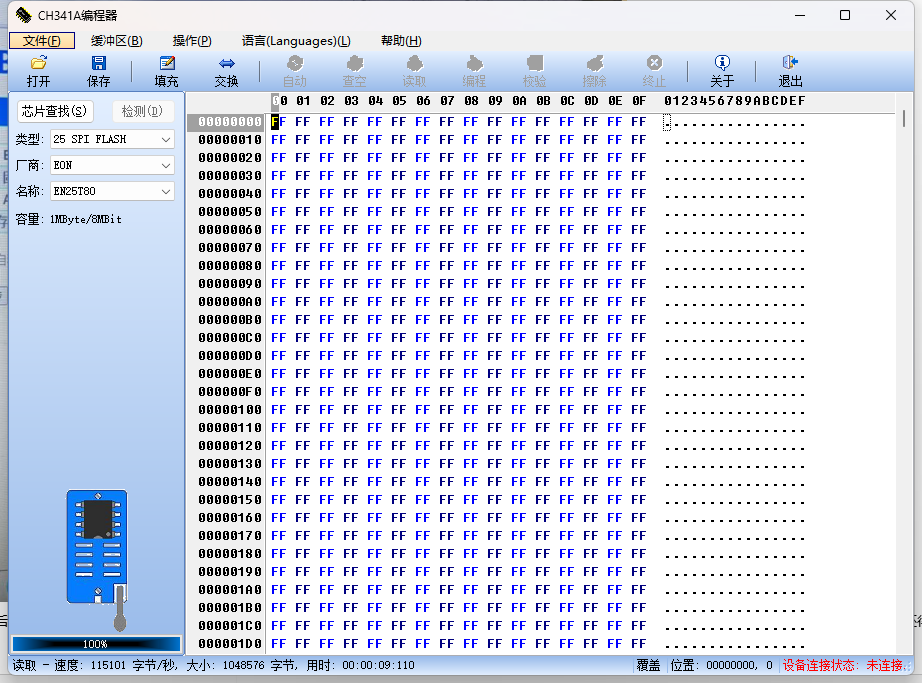Screen dimensions: 922x683
Task: Select address row 00000010
Action: (230, 140)
